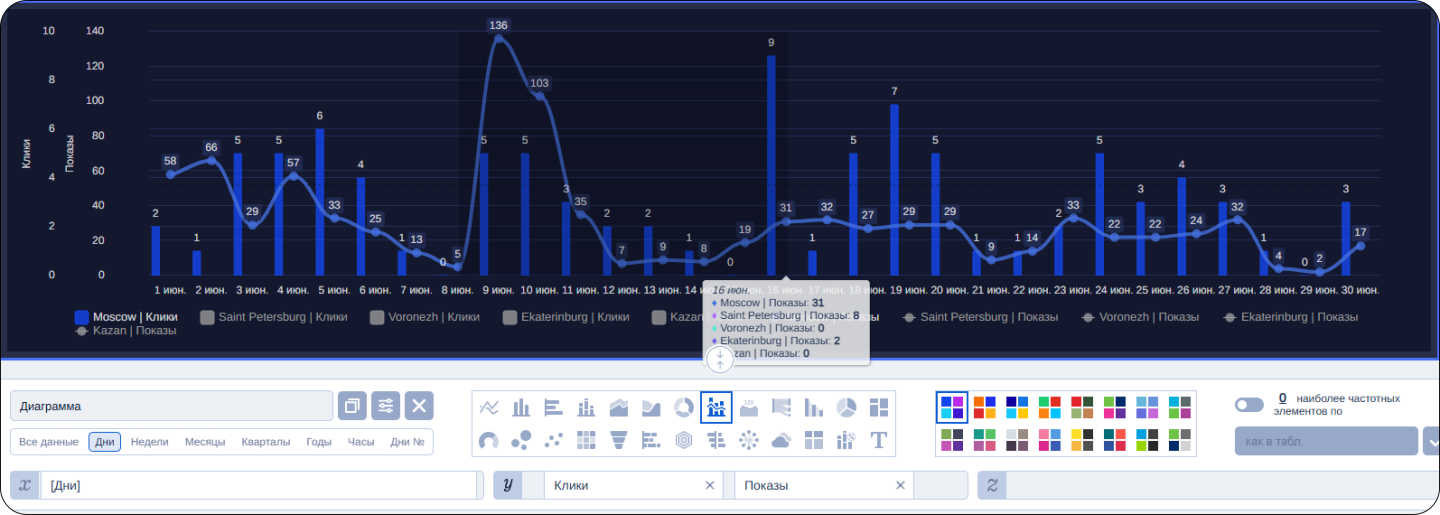Select the horizontal bar chart icon
Viewport: 1440px width, 515px height.
[x=554, y=407]
